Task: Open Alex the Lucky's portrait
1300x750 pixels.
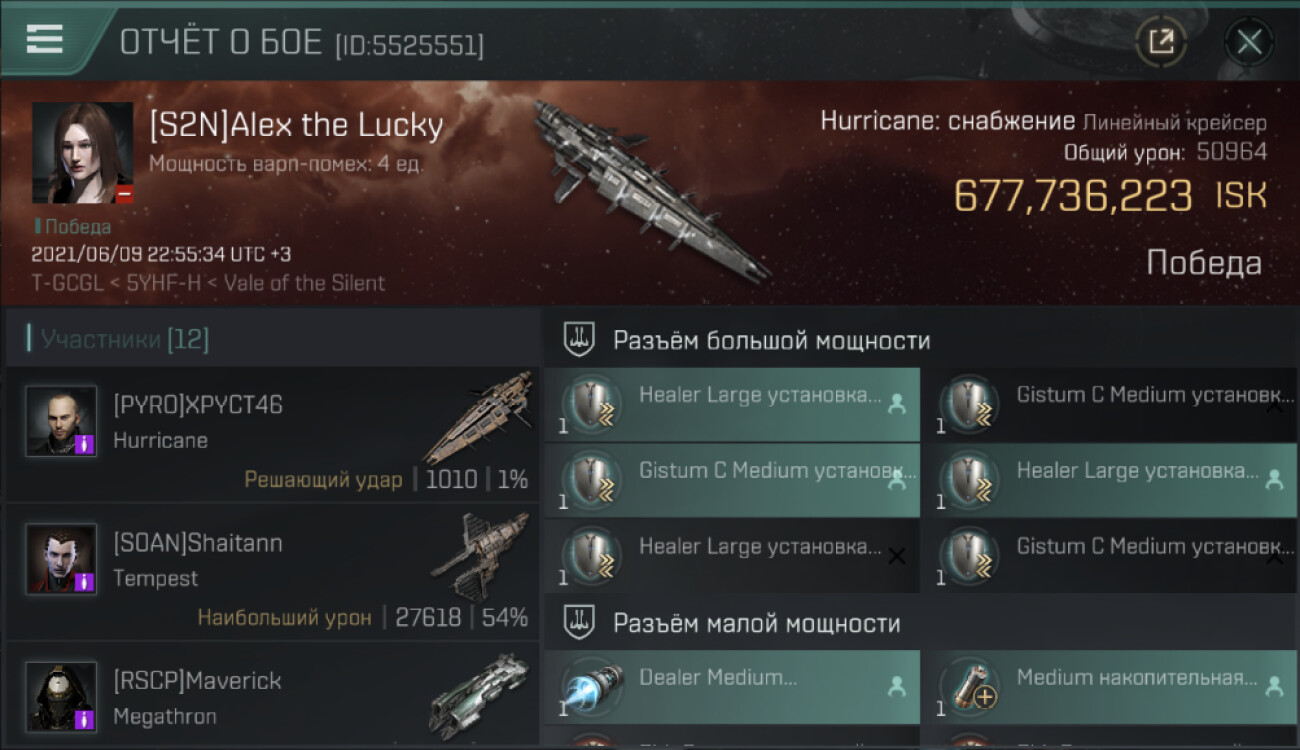Action: click(82, 152)
